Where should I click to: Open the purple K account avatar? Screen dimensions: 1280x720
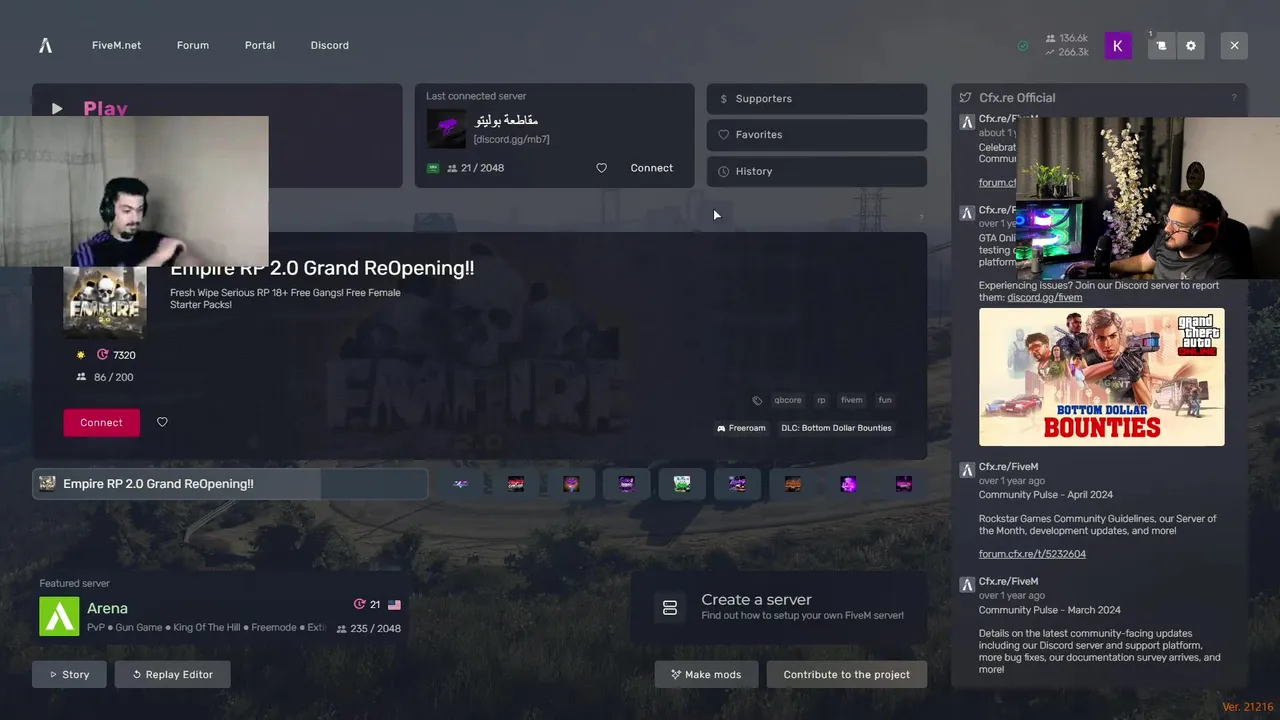pos(1118,46)
